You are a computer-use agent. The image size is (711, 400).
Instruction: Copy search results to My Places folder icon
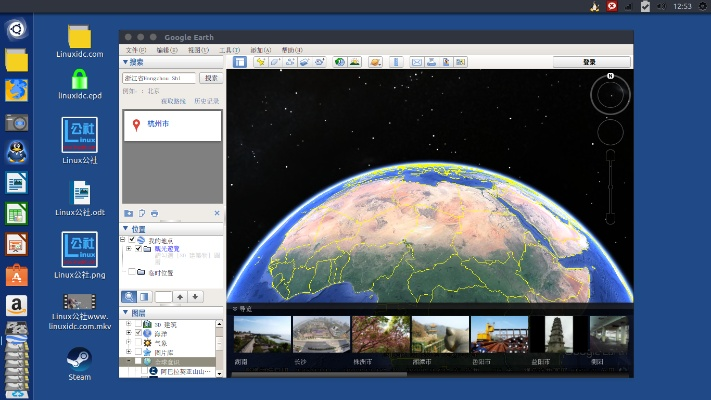point(129,213)
